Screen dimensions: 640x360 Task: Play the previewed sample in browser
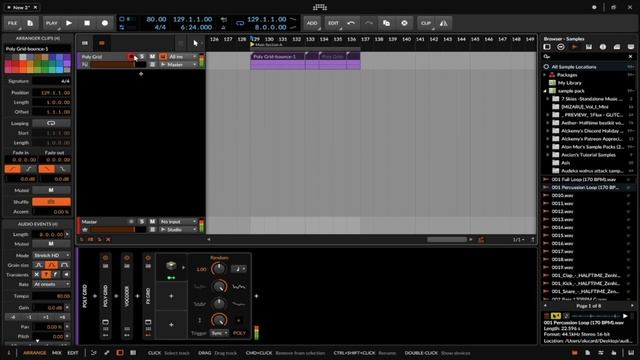(x=625, y=316)
